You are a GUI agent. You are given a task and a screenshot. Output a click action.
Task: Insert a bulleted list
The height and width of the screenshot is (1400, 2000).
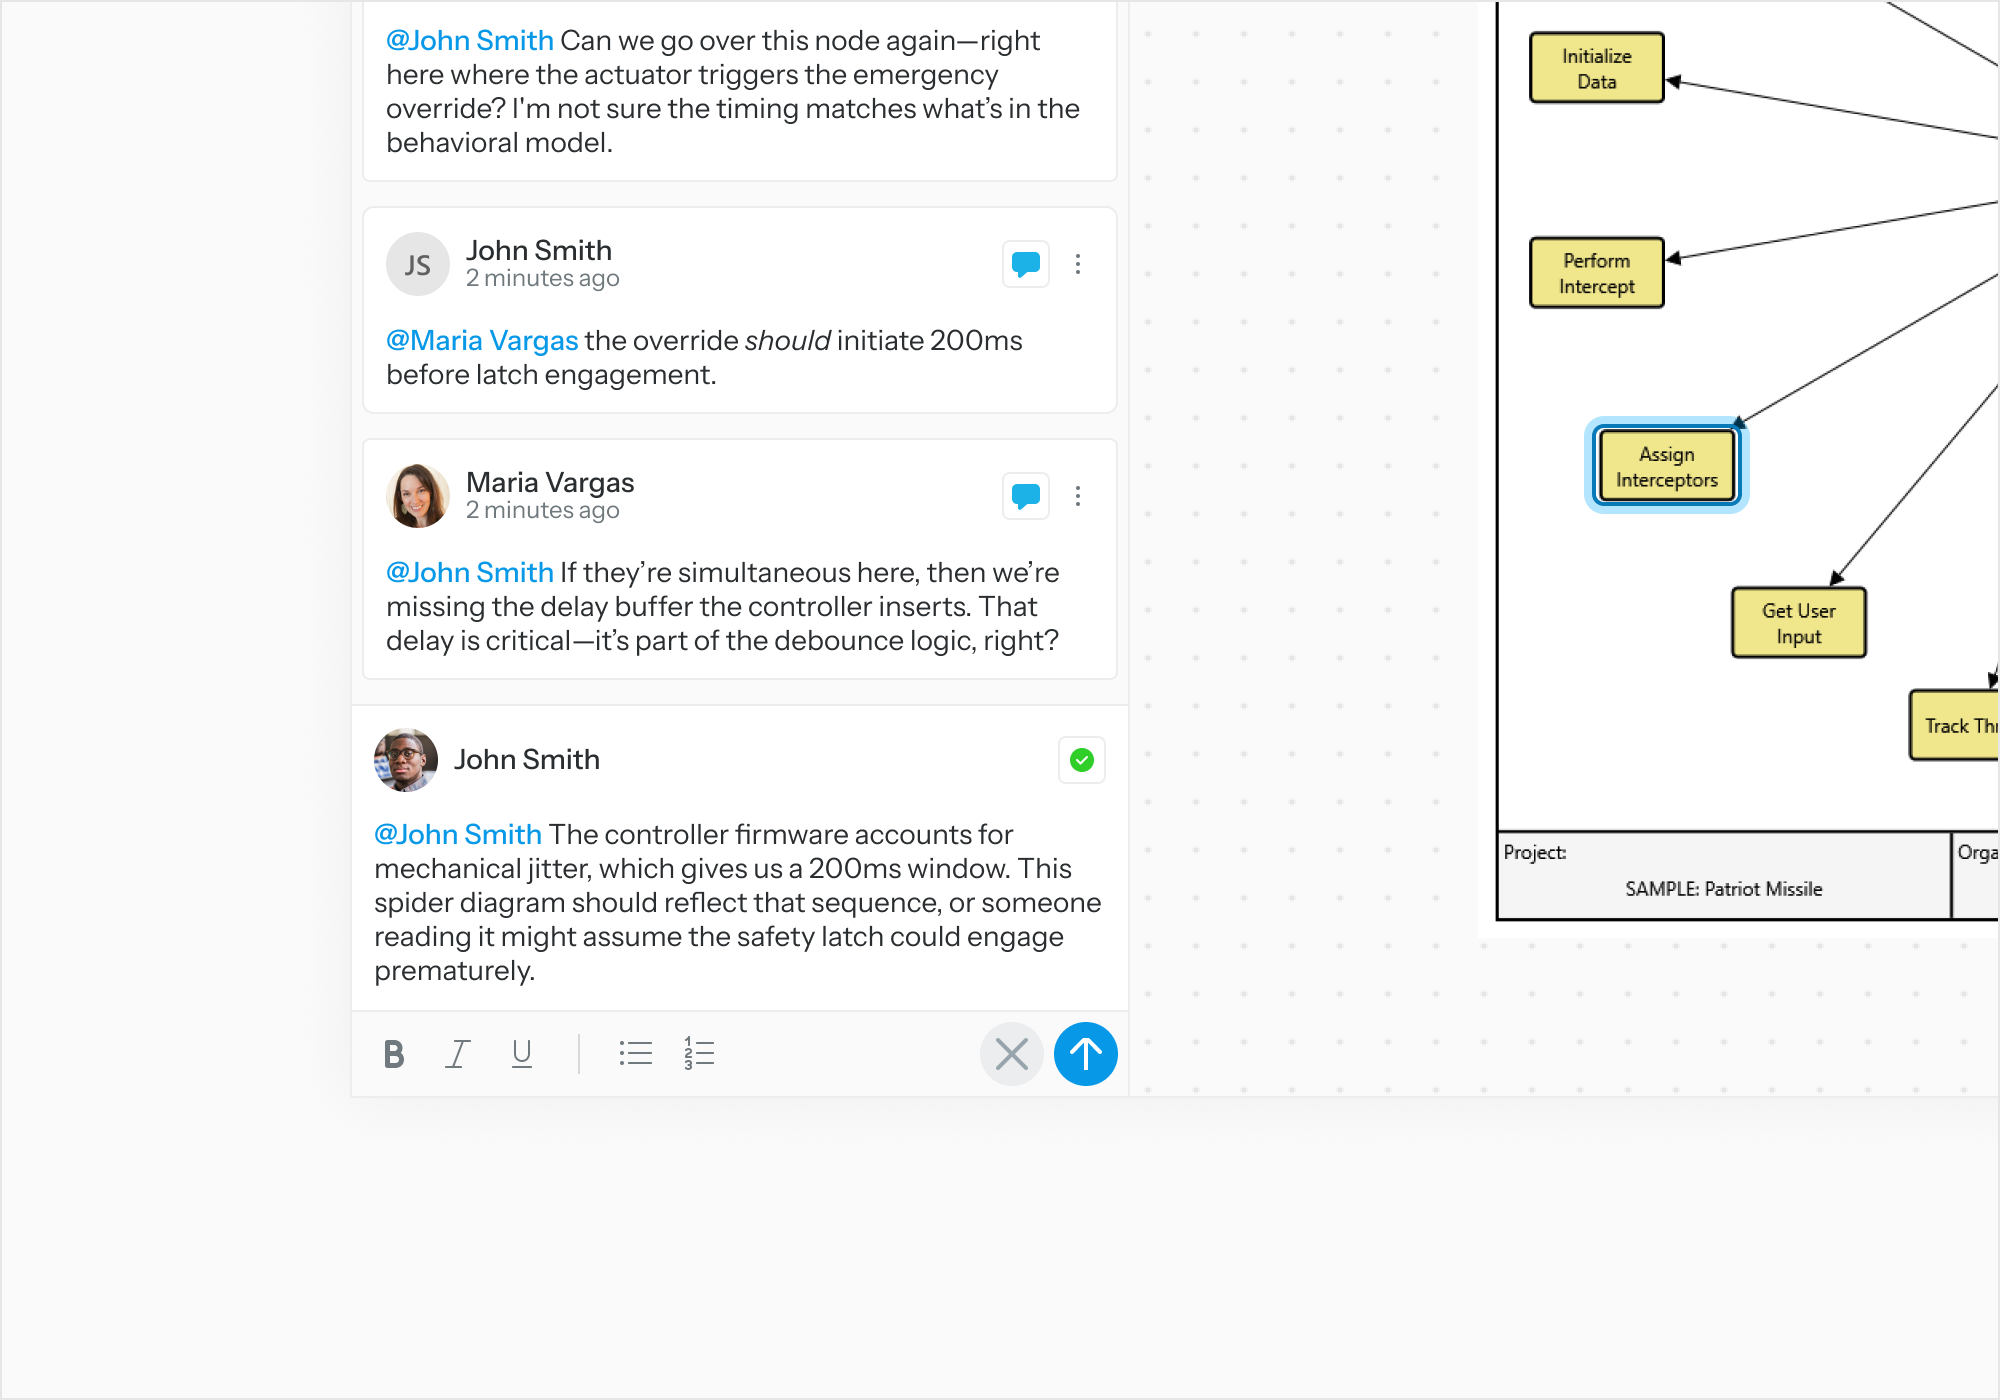click(635, 1054)
